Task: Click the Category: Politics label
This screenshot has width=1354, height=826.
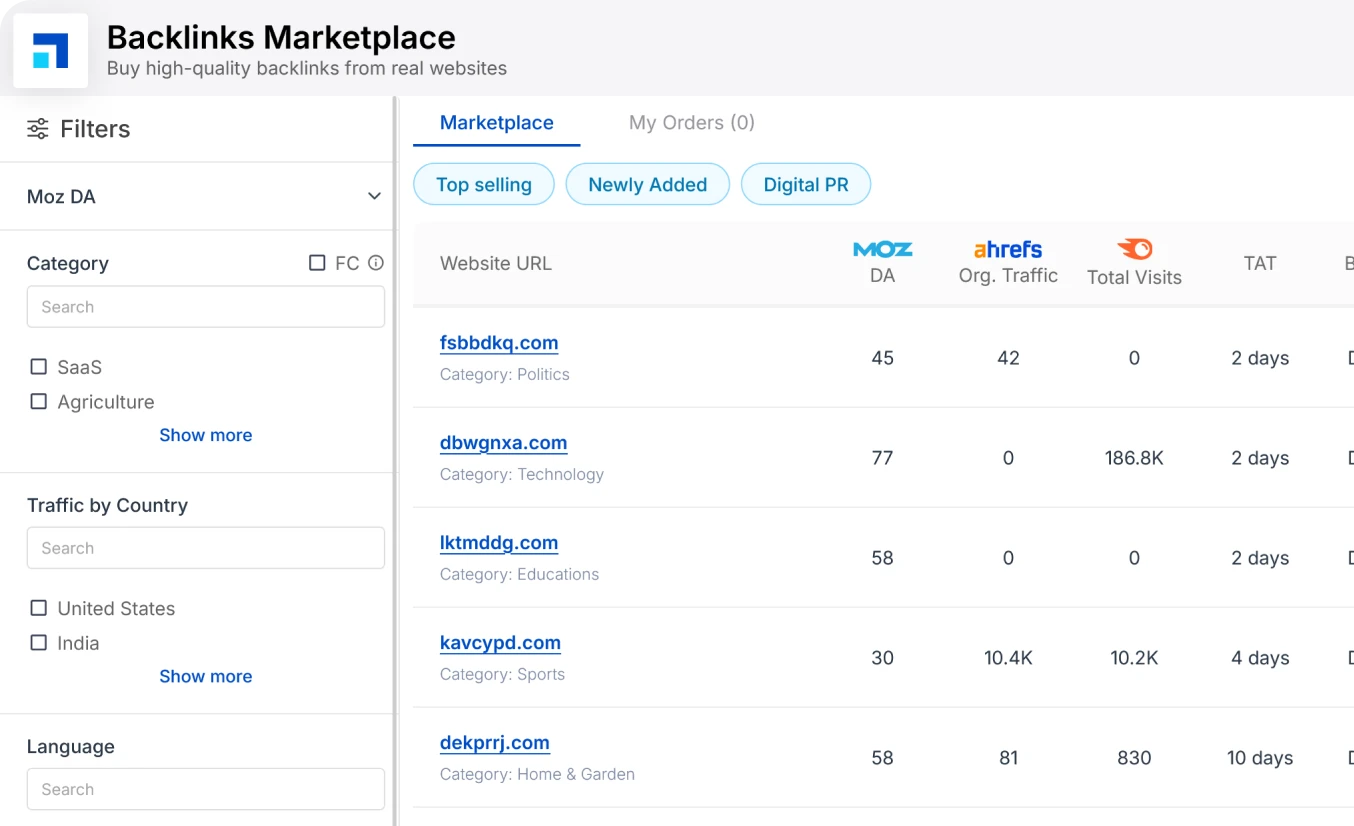Action: tap(505, 374)
